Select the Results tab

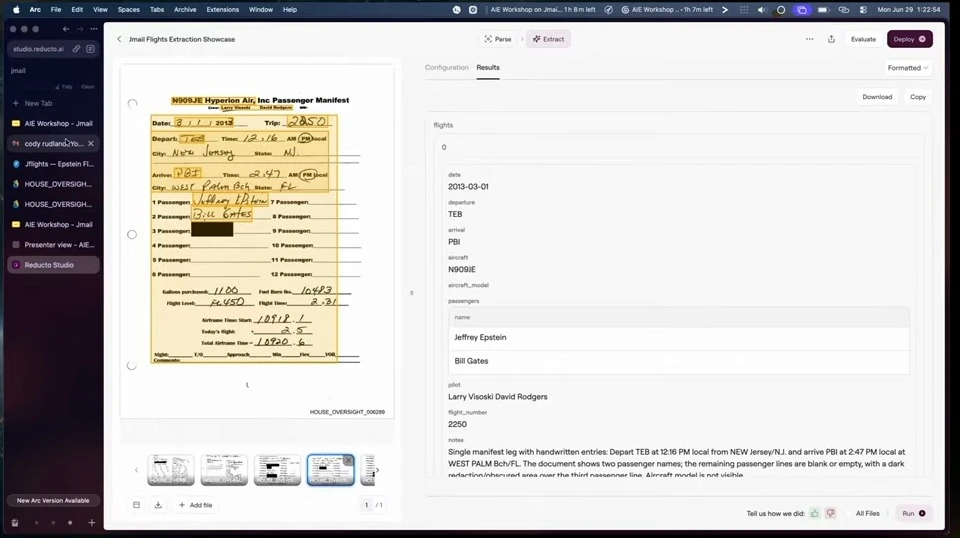(x=488, y=67)
